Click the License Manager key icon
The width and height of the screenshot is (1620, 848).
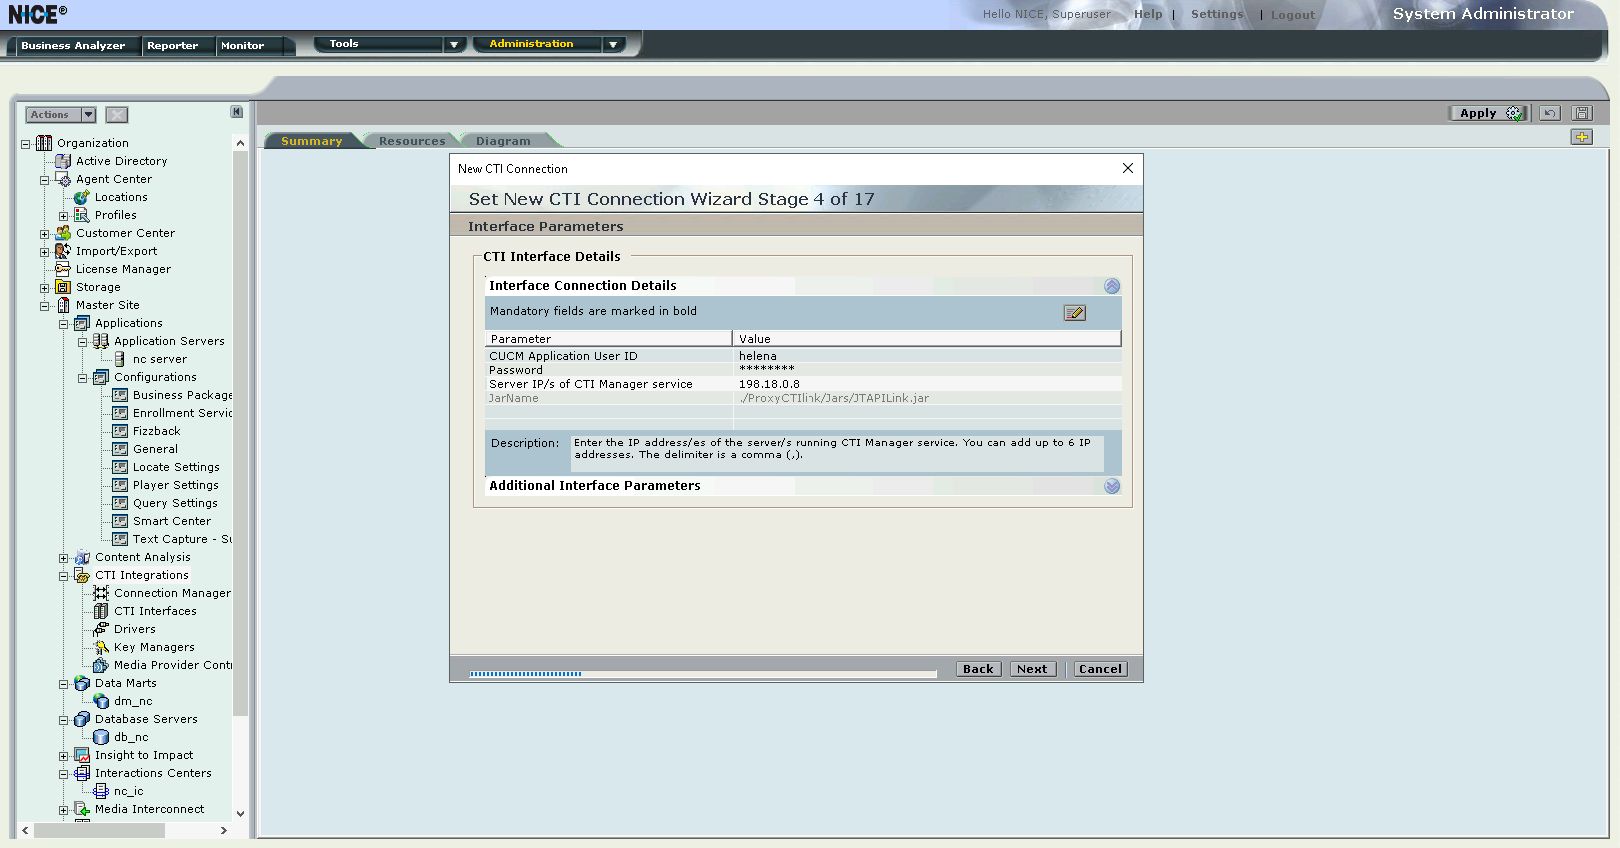point(63,269)
